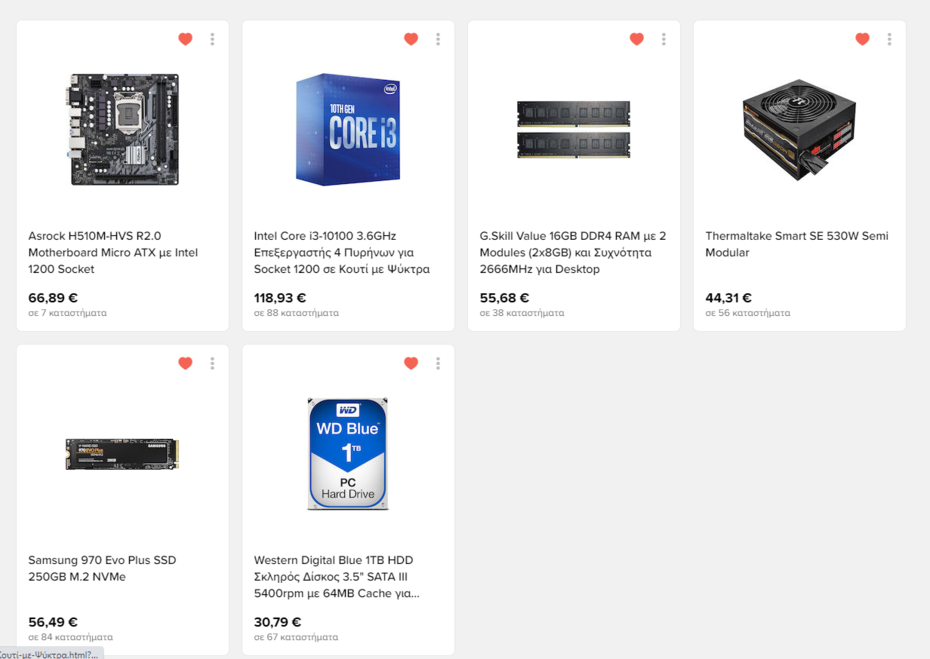Open more options on WD Blue HDD card
Viewport: 930px width, 659px height.
coord(438,363)
